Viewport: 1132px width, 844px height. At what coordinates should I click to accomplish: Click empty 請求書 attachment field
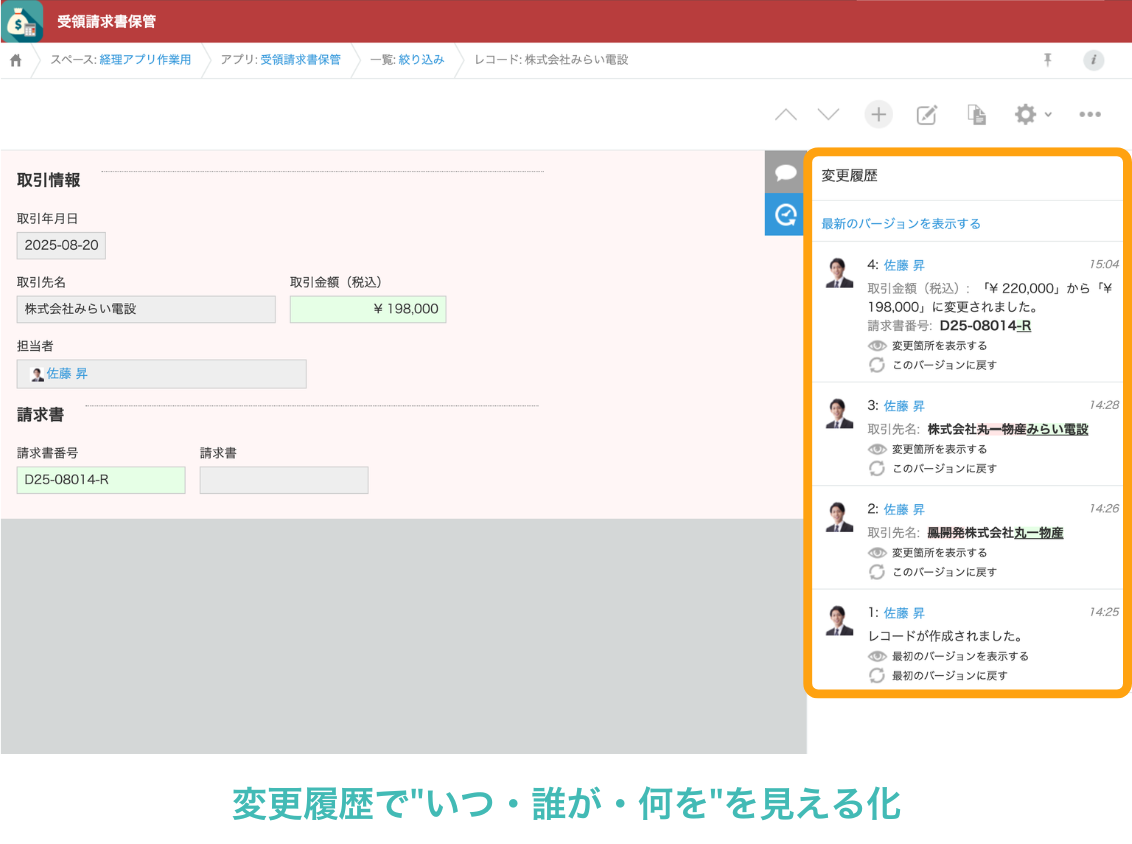[x=284, y=480]
